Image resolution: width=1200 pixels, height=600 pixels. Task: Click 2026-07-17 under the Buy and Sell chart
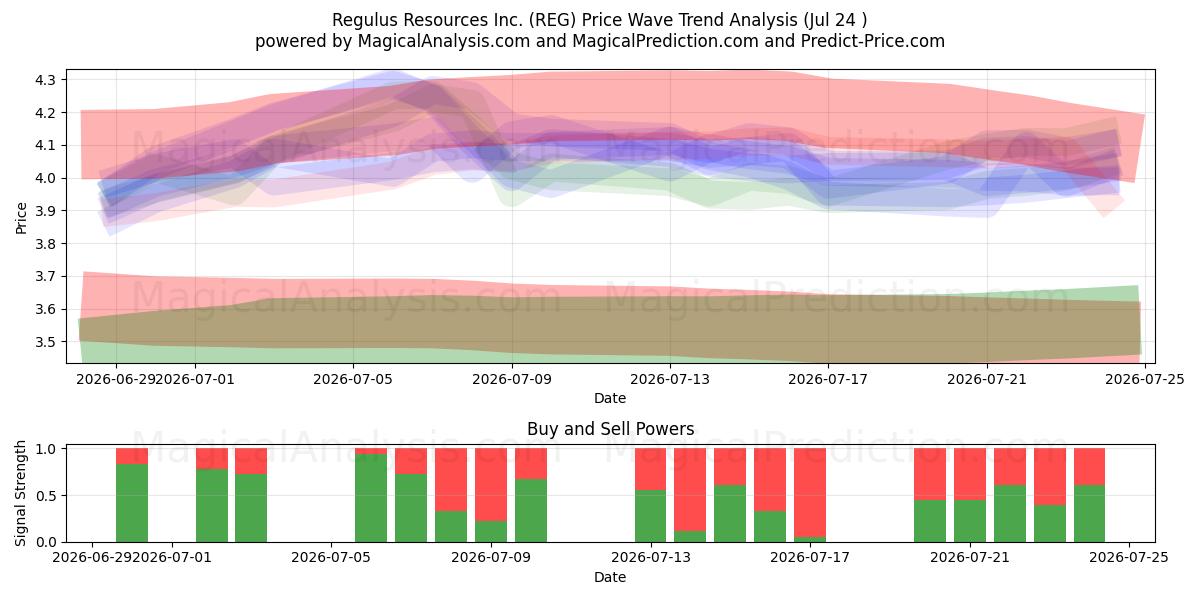point(810,558)
